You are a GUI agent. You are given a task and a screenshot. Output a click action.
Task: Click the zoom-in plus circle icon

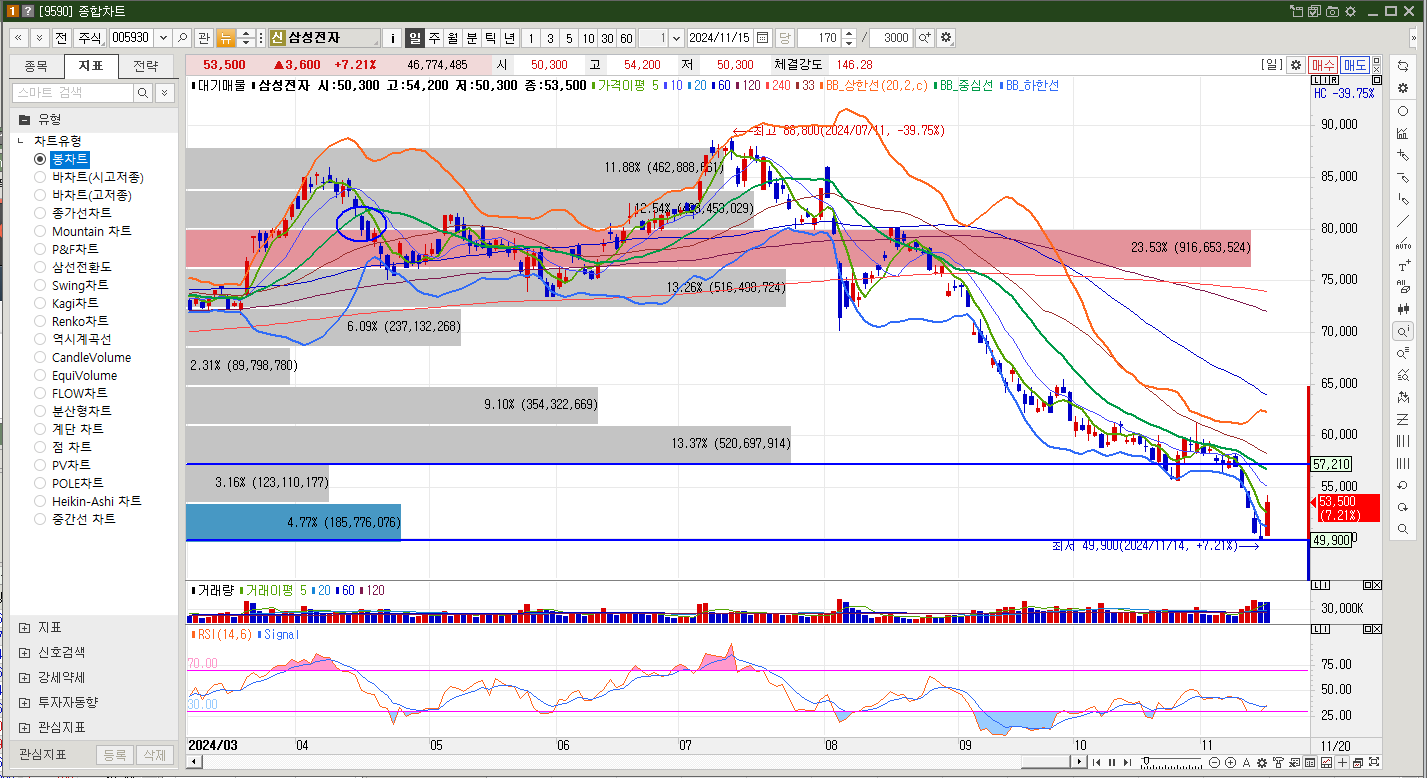tap(1230, 762)
